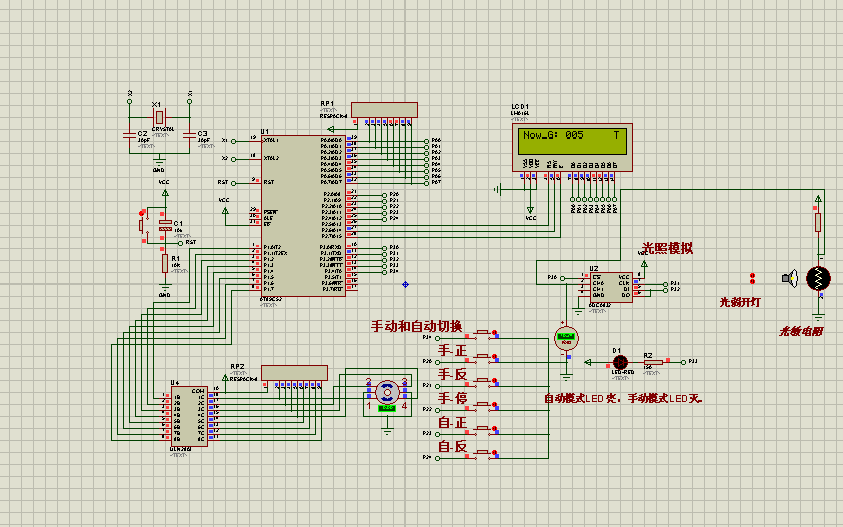Click the U4 ULN2003 driver chip
The width and height of the screenshot is (843, 527).
coord(189,416)
